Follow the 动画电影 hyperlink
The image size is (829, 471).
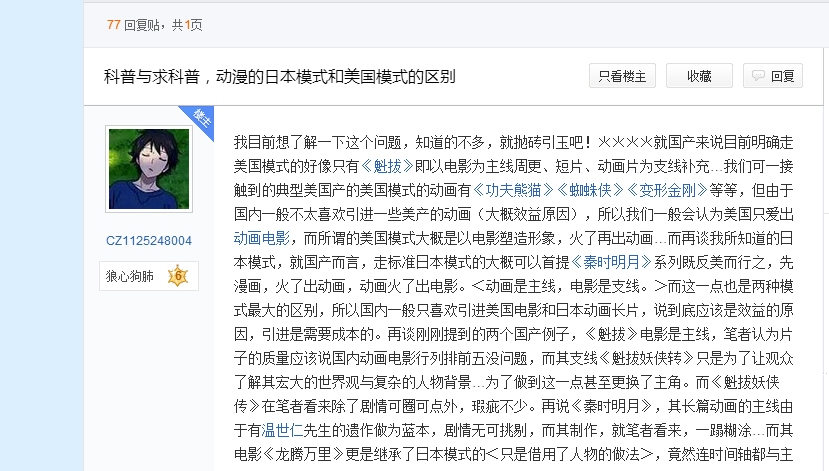pos(262,238)
